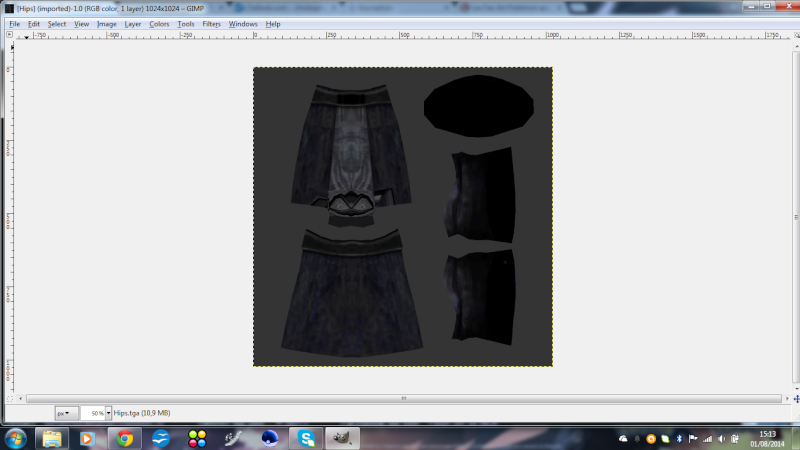800x450 pixels.
Task: Open the Edit menu
Action: (x=34, y=24)
